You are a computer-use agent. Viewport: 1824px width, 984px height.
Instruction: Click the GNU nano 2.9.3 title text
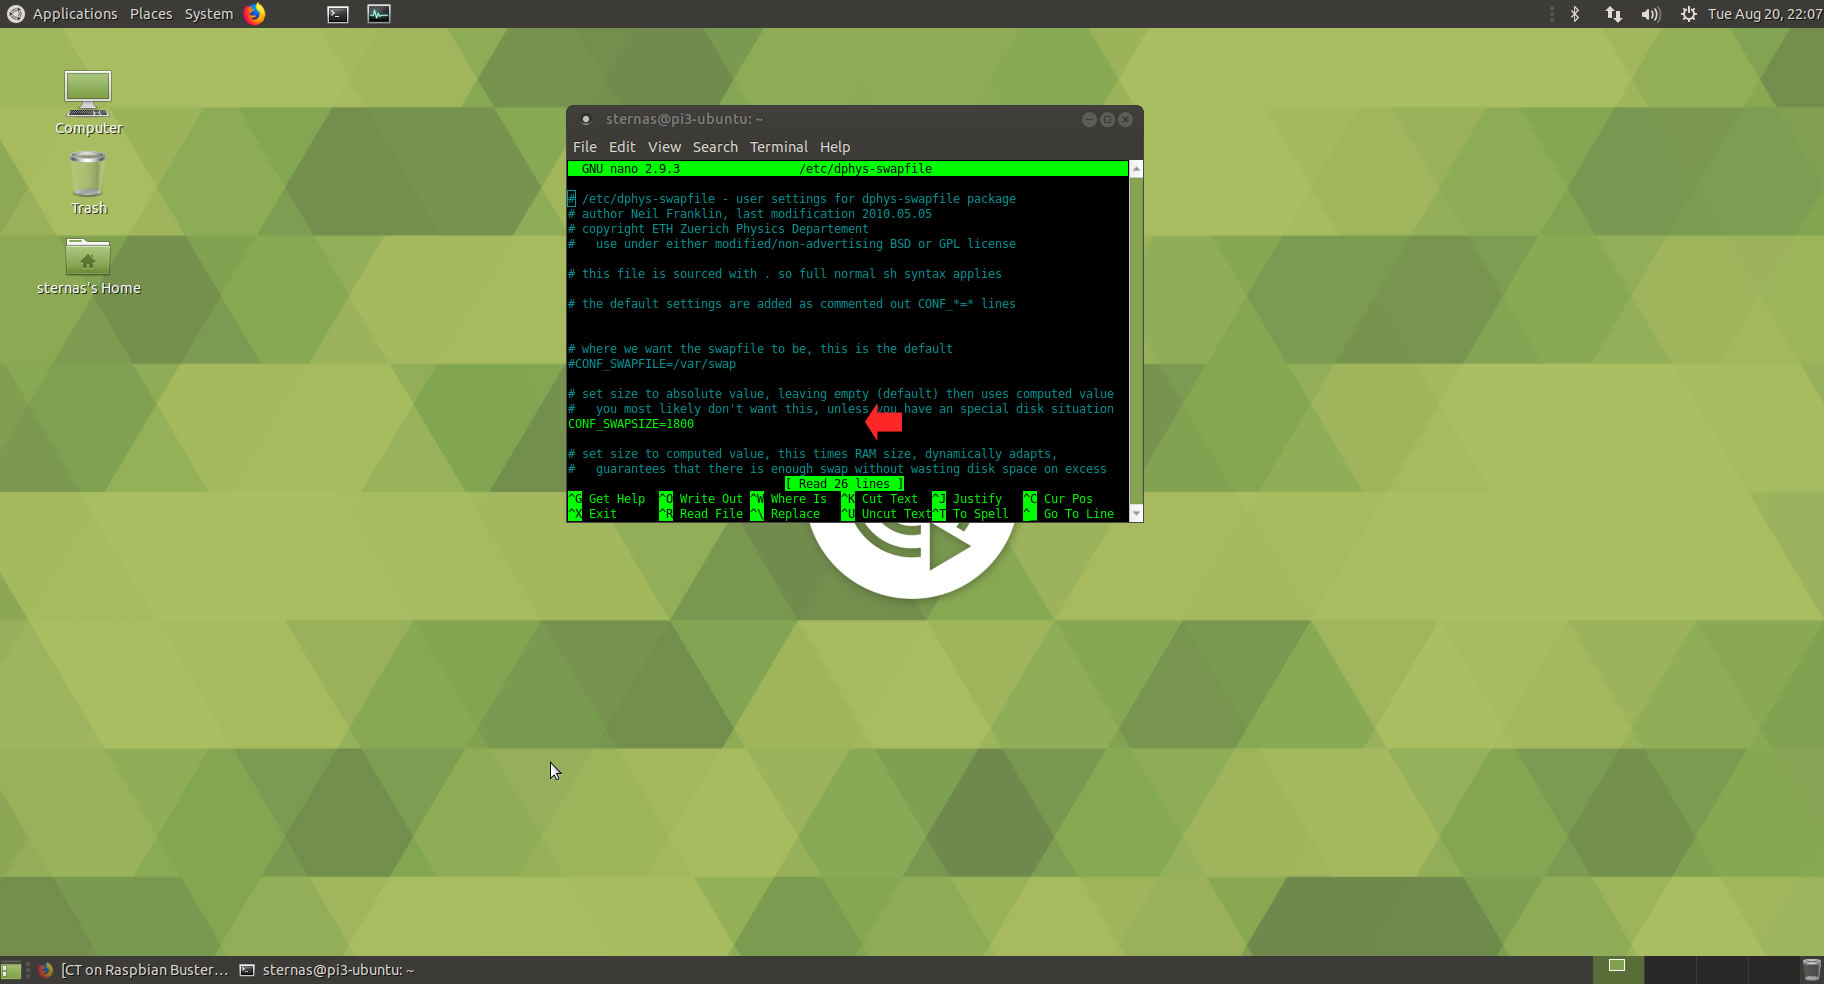631,169
